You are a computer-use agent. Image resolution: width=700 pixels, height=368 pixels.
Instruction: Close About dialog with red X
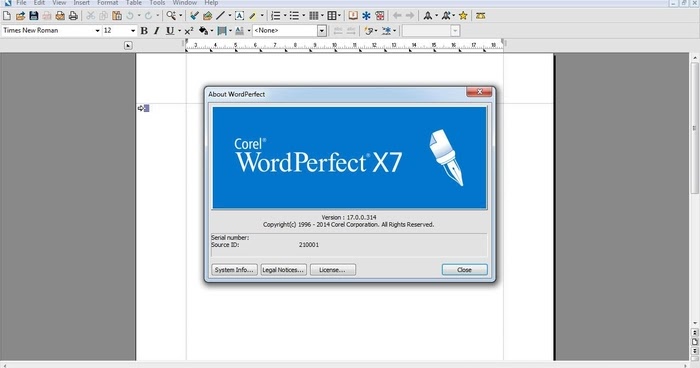point(479,92)
